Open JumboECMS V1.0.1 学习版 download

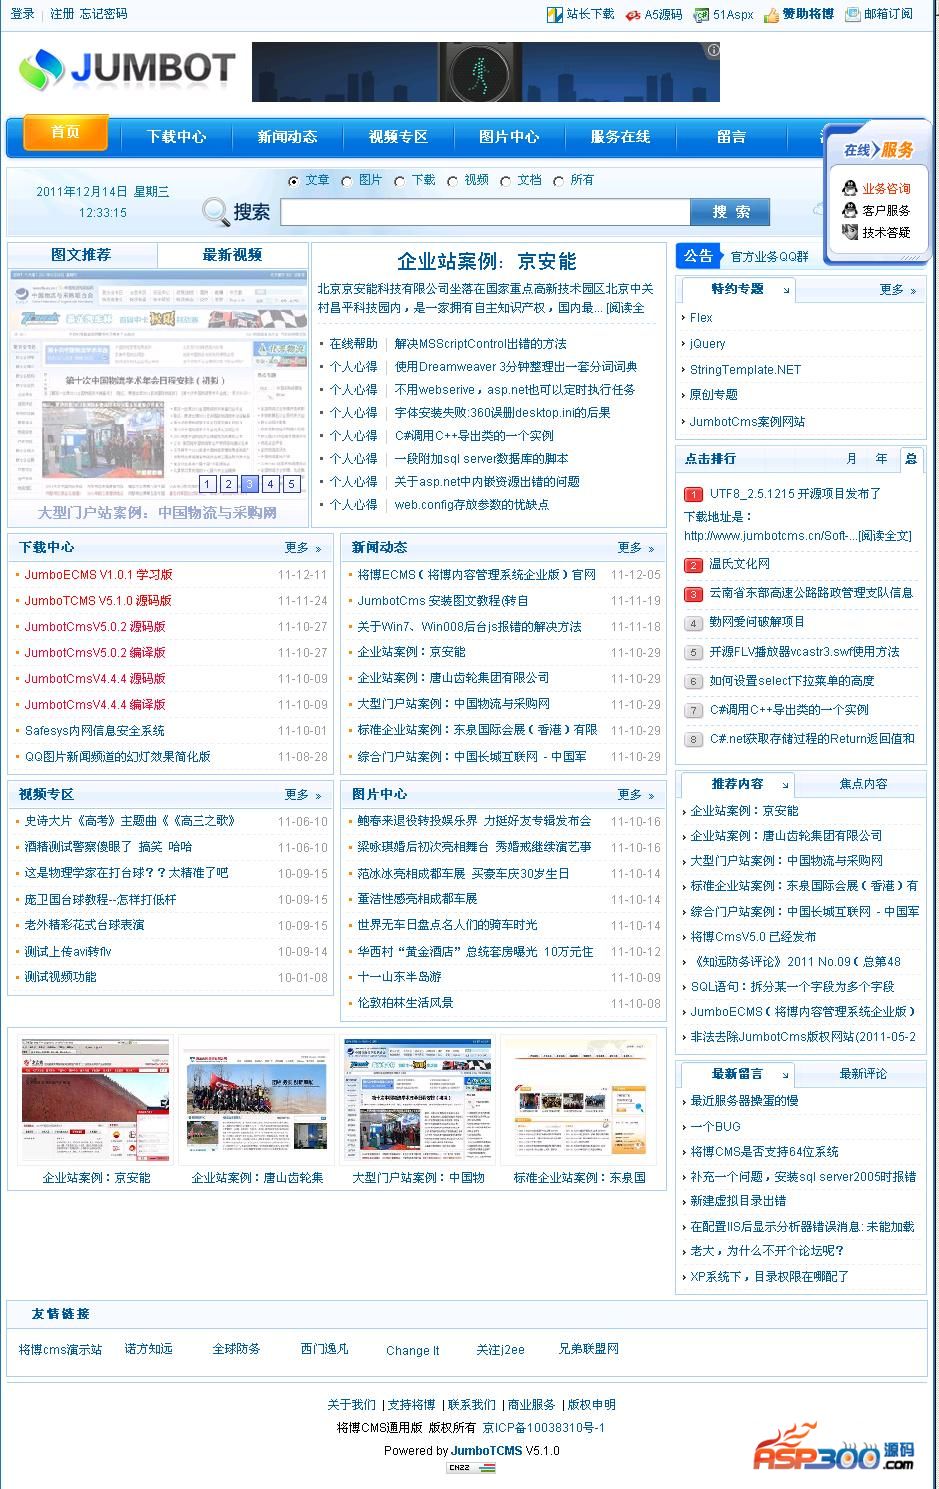coord(99,575)
